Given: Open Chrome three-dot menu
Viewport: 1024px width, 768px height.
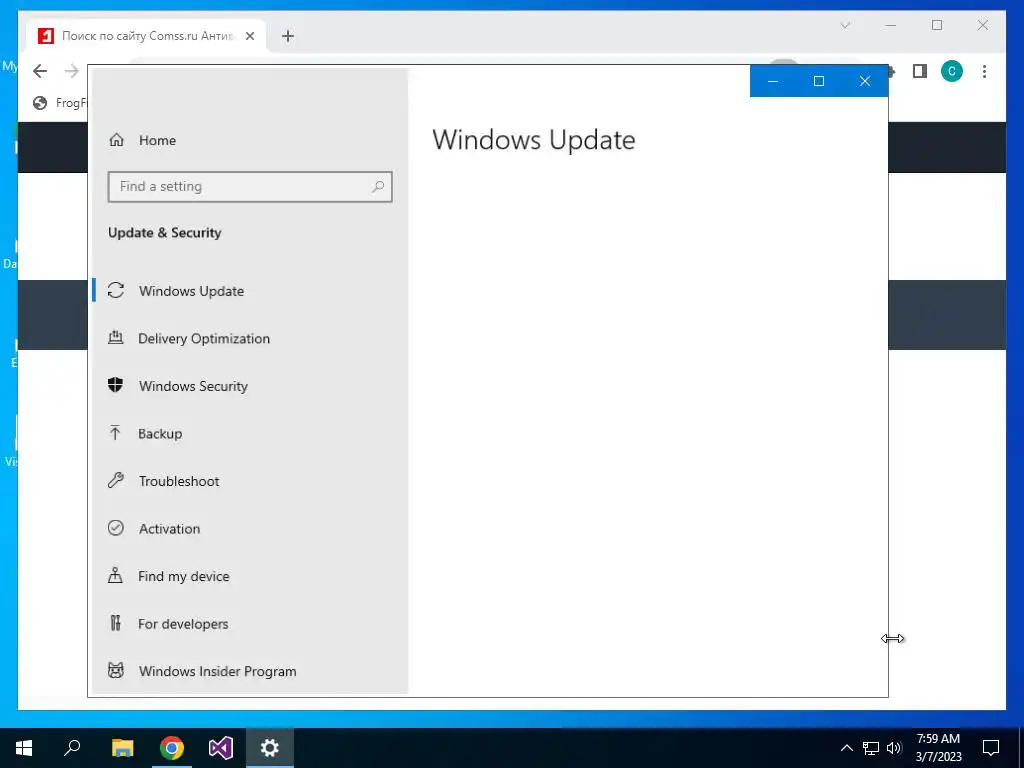Looking at the screenshot, I should 984,71.
